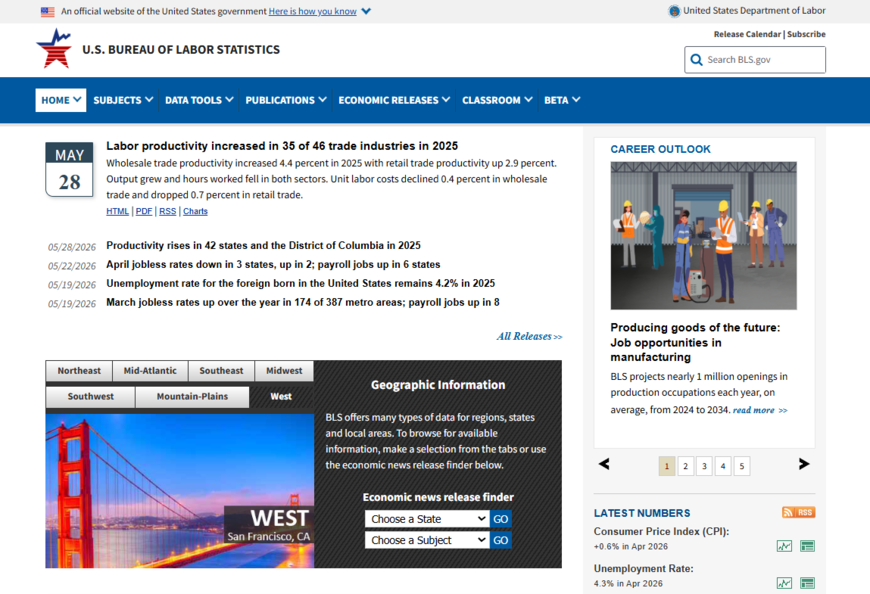Select the Northeast region tab
870x594 pixels.
[79, 370]
